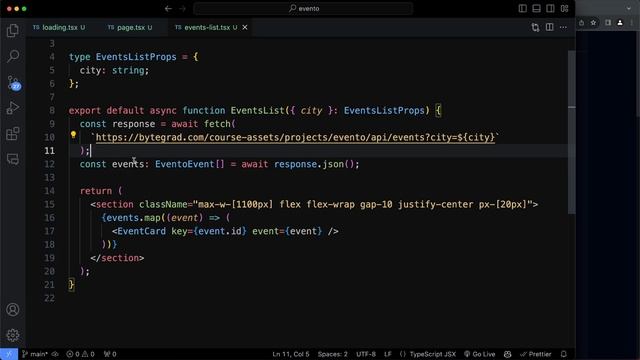Open the customize layout icon
The image size is (640, 360).
pyautogui.click(x=564, y=9)
